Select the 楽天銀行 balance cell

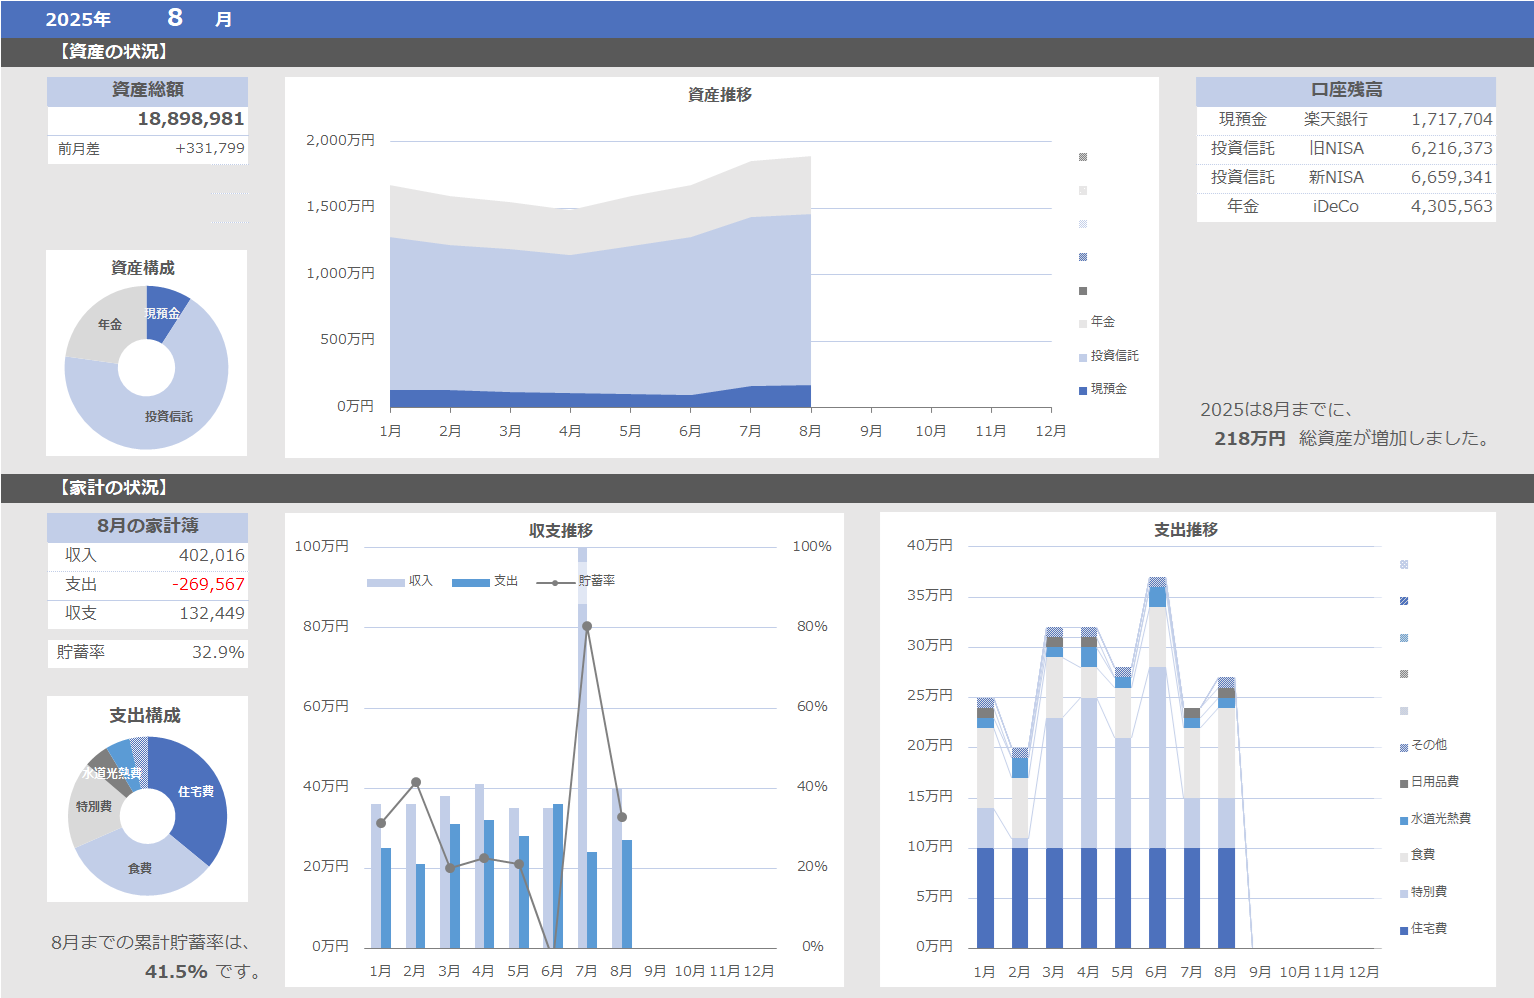point(1451,119)
